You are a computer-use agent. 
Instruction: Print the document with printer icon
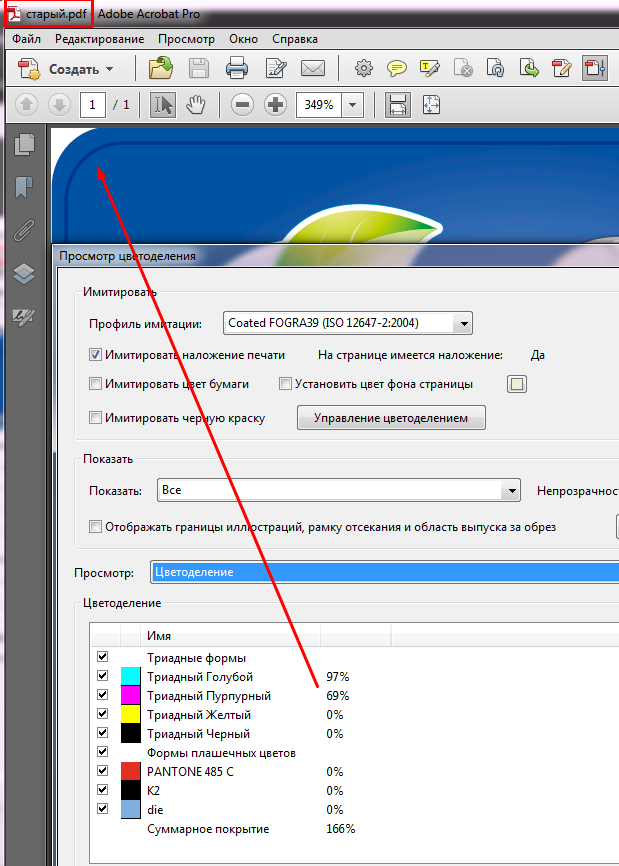click(237, 69)
